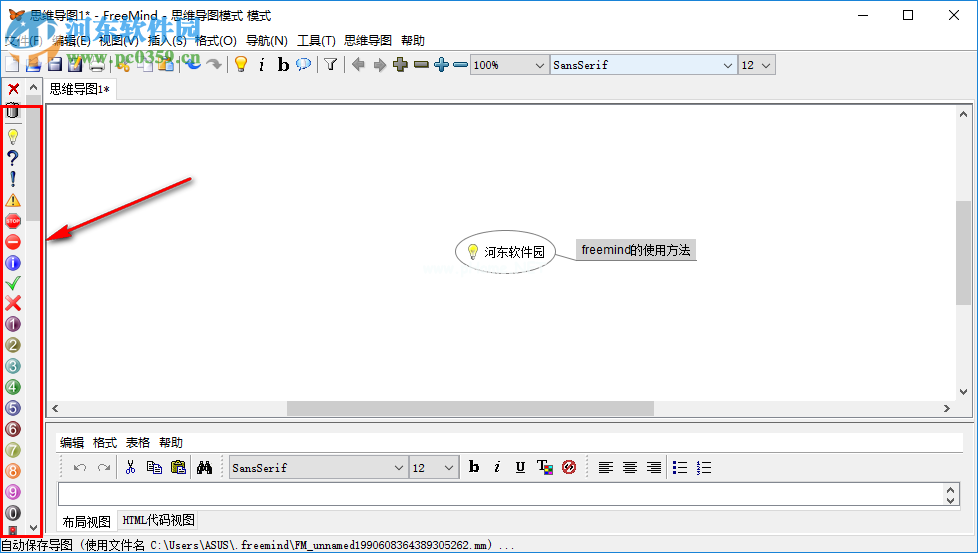
Task: Toggle bold in the main toolbar
Action: click(283, 64)
